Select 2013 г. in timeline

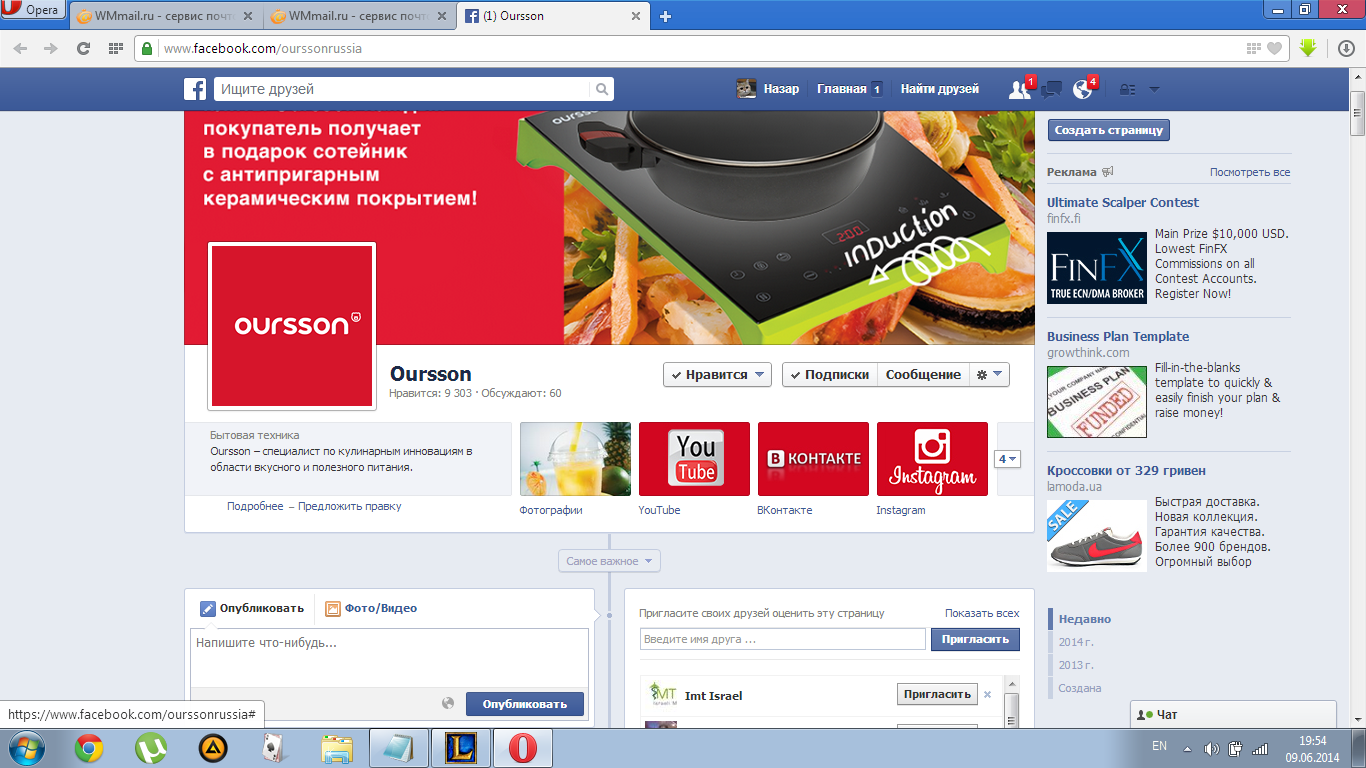(1077, 665)
